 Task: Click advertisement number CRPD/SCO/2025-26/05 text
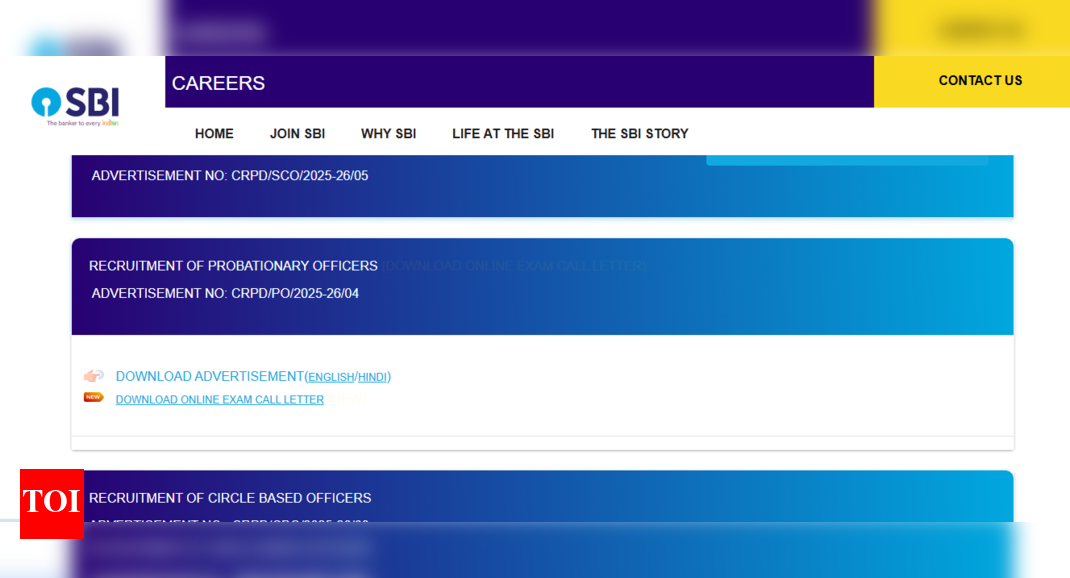coord(230,176)
